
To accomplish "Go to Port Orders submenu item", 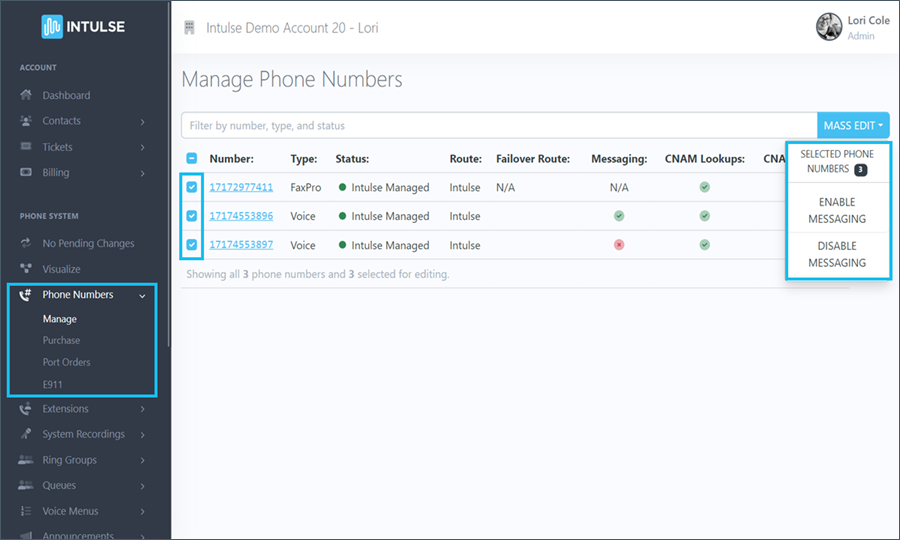I will [x=66, y=362].
